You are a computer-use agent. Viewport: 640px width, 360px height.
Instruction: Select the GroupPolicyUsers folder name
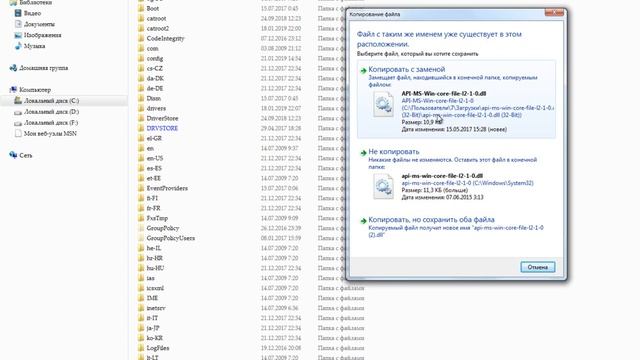[x=171, y=238]
